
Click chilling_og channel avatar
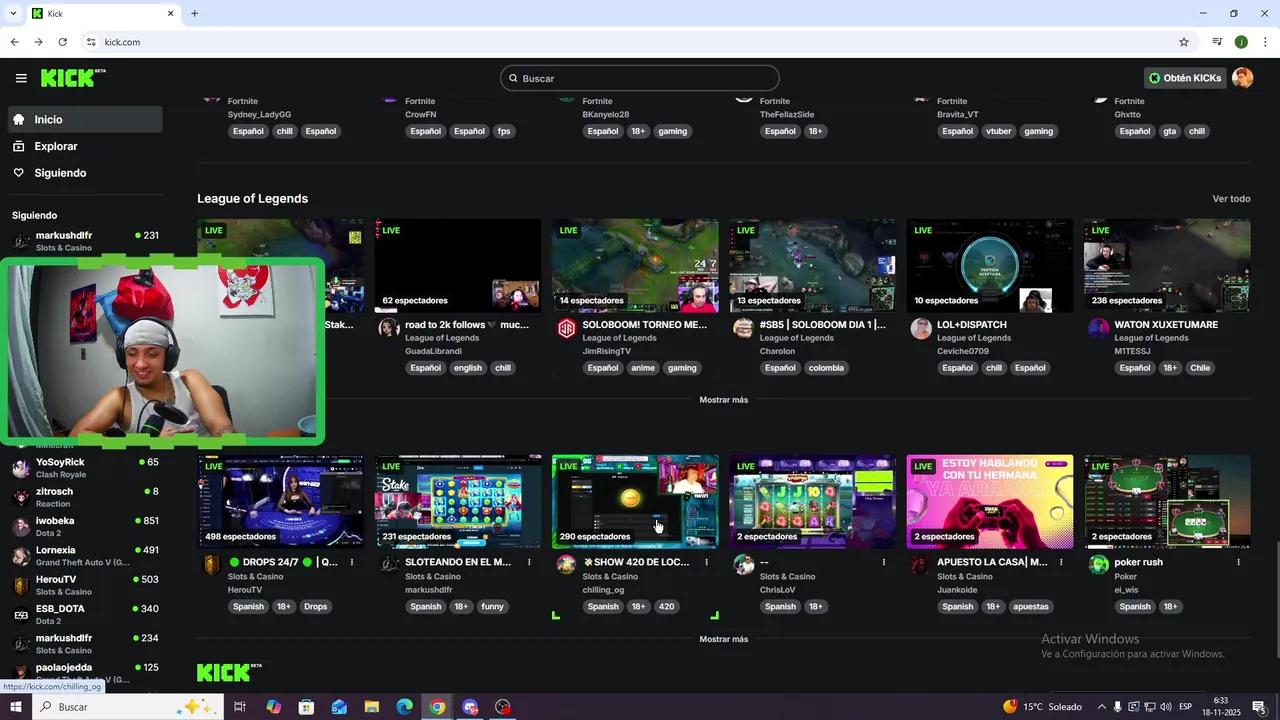click(566, 565)
